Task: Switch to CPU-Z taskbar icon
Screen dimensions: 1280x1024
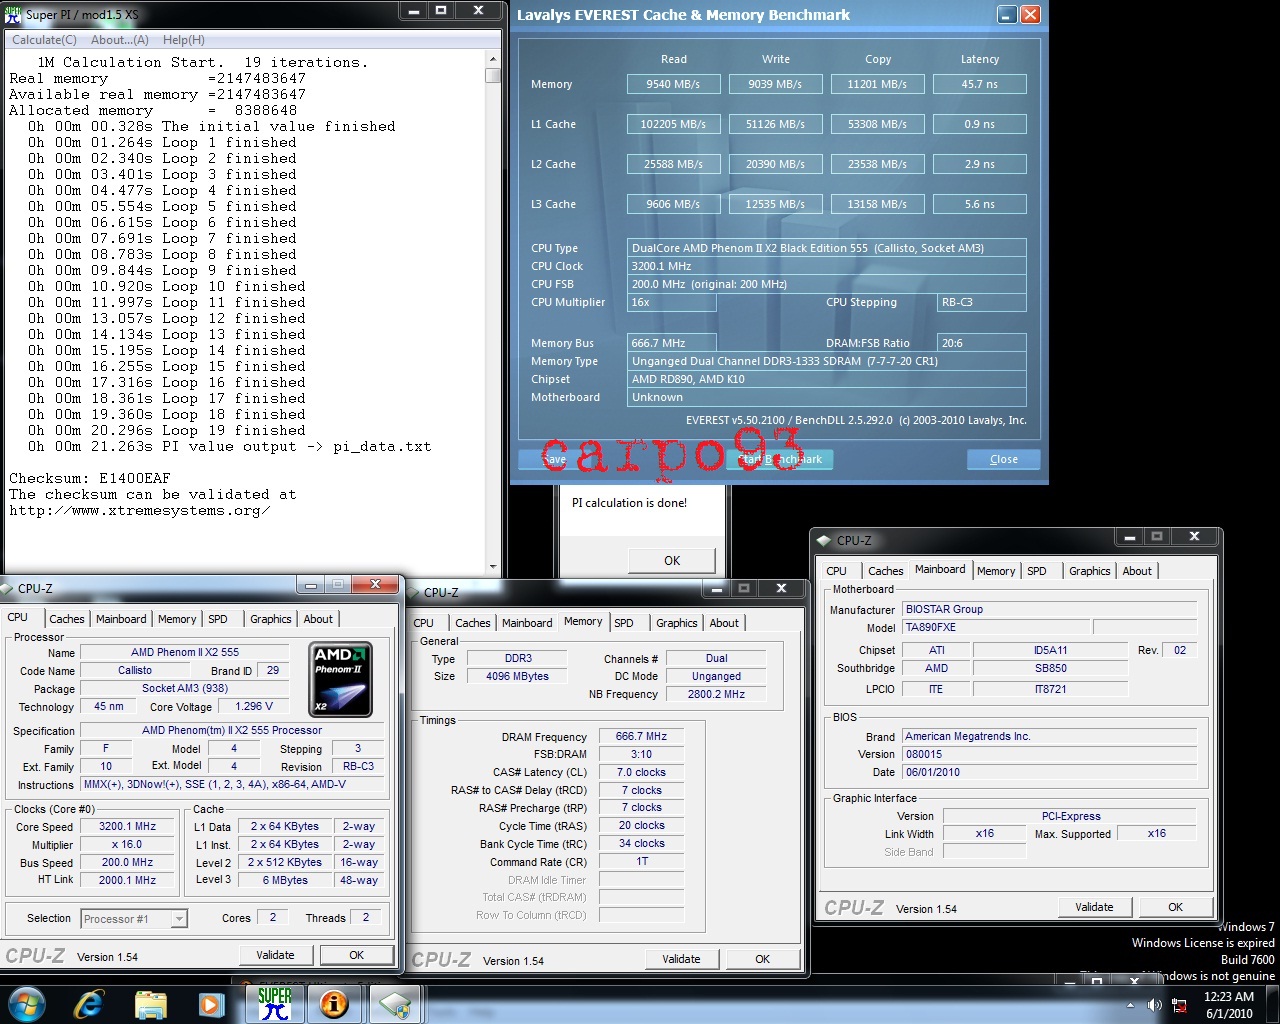Action: tap(394, 1003)
